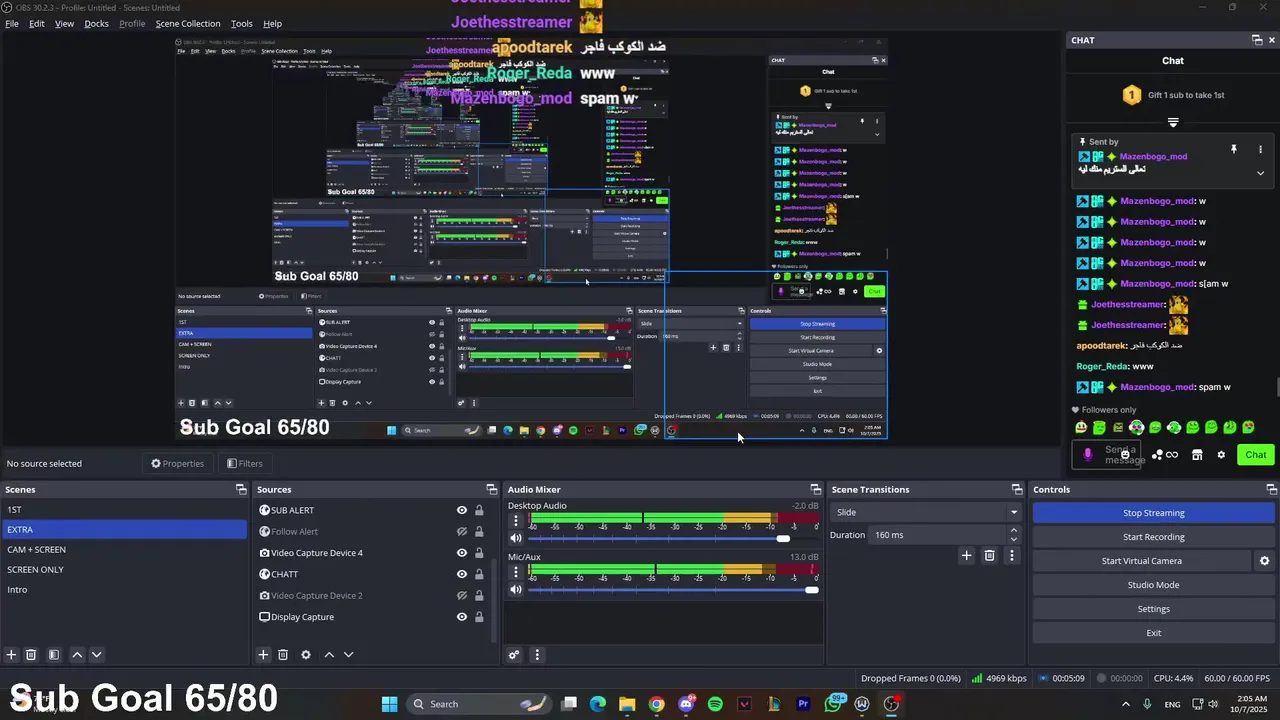Hide CHATT source eye icon
1280x720 pixels.
coord(461,574)
